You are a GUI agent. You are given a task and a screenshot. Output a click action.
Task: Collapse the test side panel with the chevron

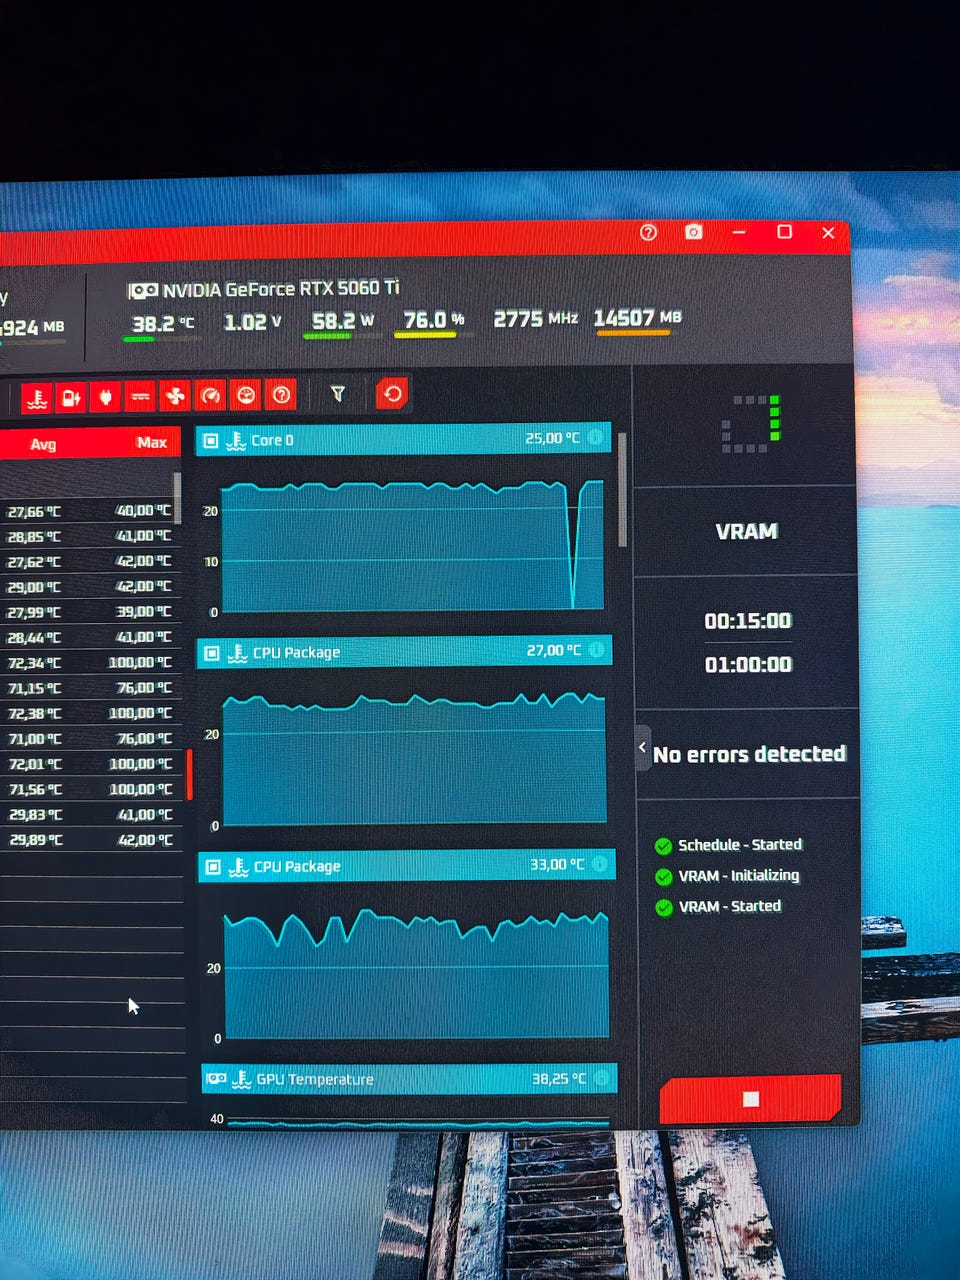(643, 747)
